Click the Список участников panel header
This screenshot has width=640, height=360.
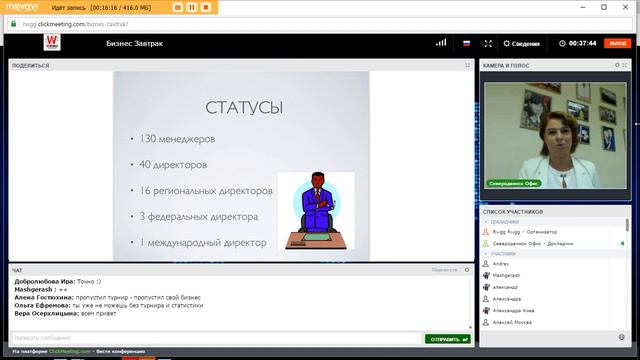point(554,212)
